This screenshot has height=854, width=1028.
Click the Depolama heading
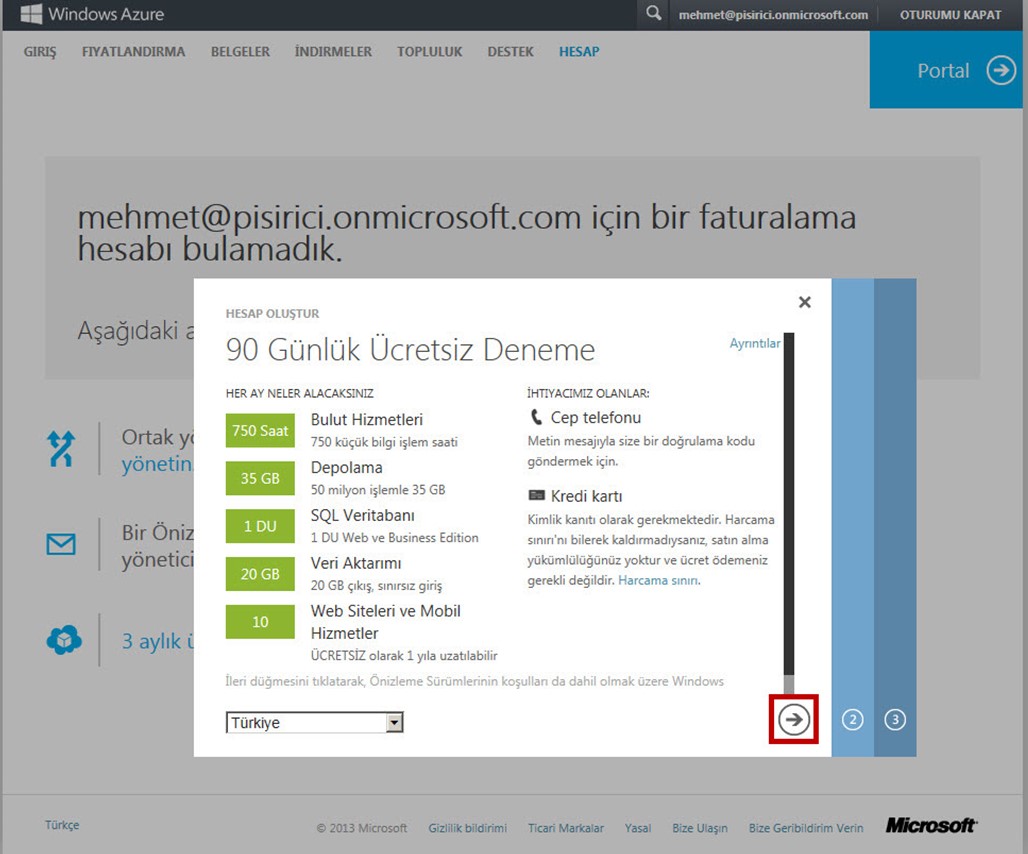point(346,467)
